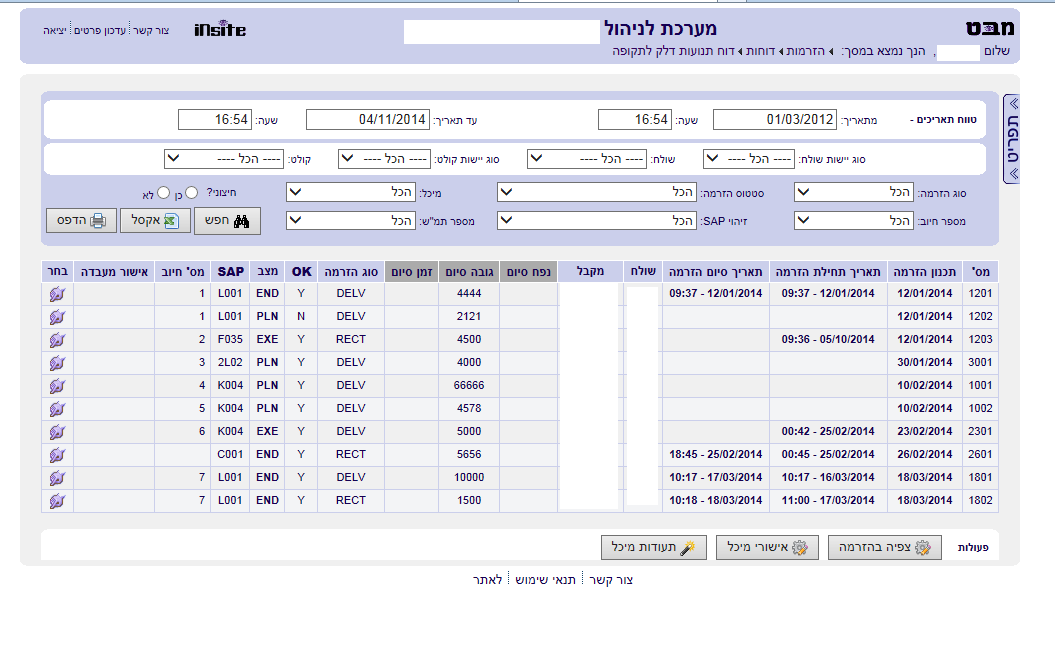Click the חפש search button
1055x656 pixels.
(x=227, y=221)
